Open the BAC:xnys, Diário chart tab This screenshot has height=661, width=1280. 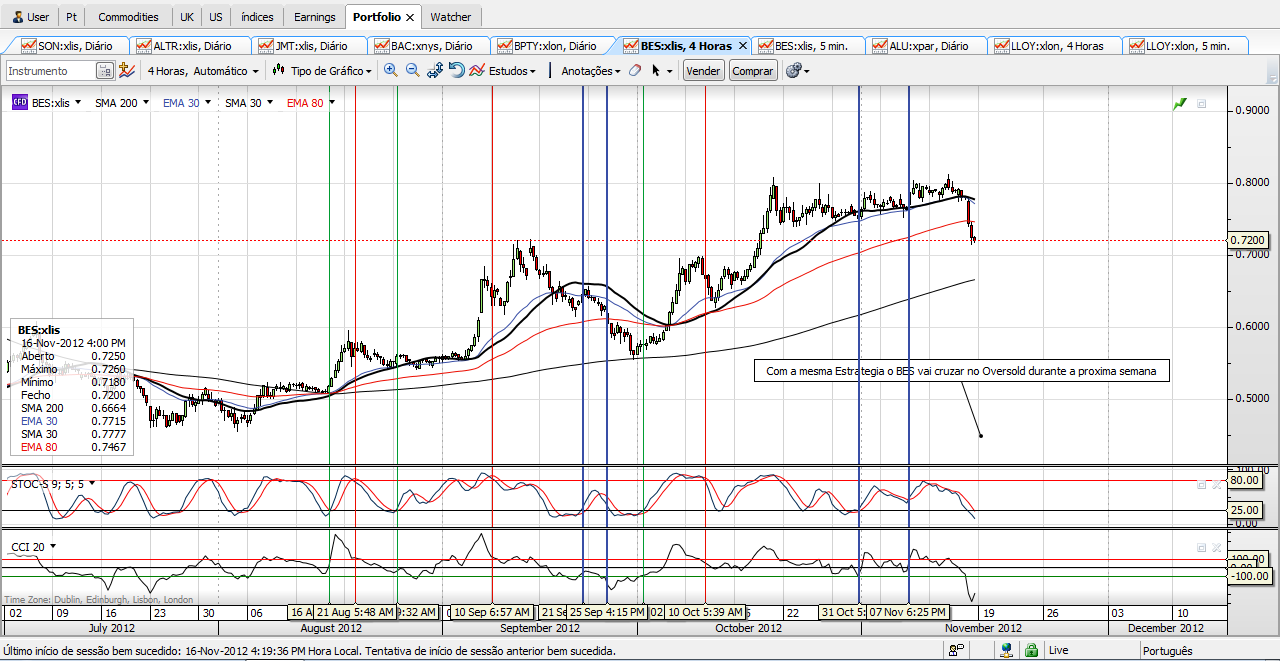point(431,46)
